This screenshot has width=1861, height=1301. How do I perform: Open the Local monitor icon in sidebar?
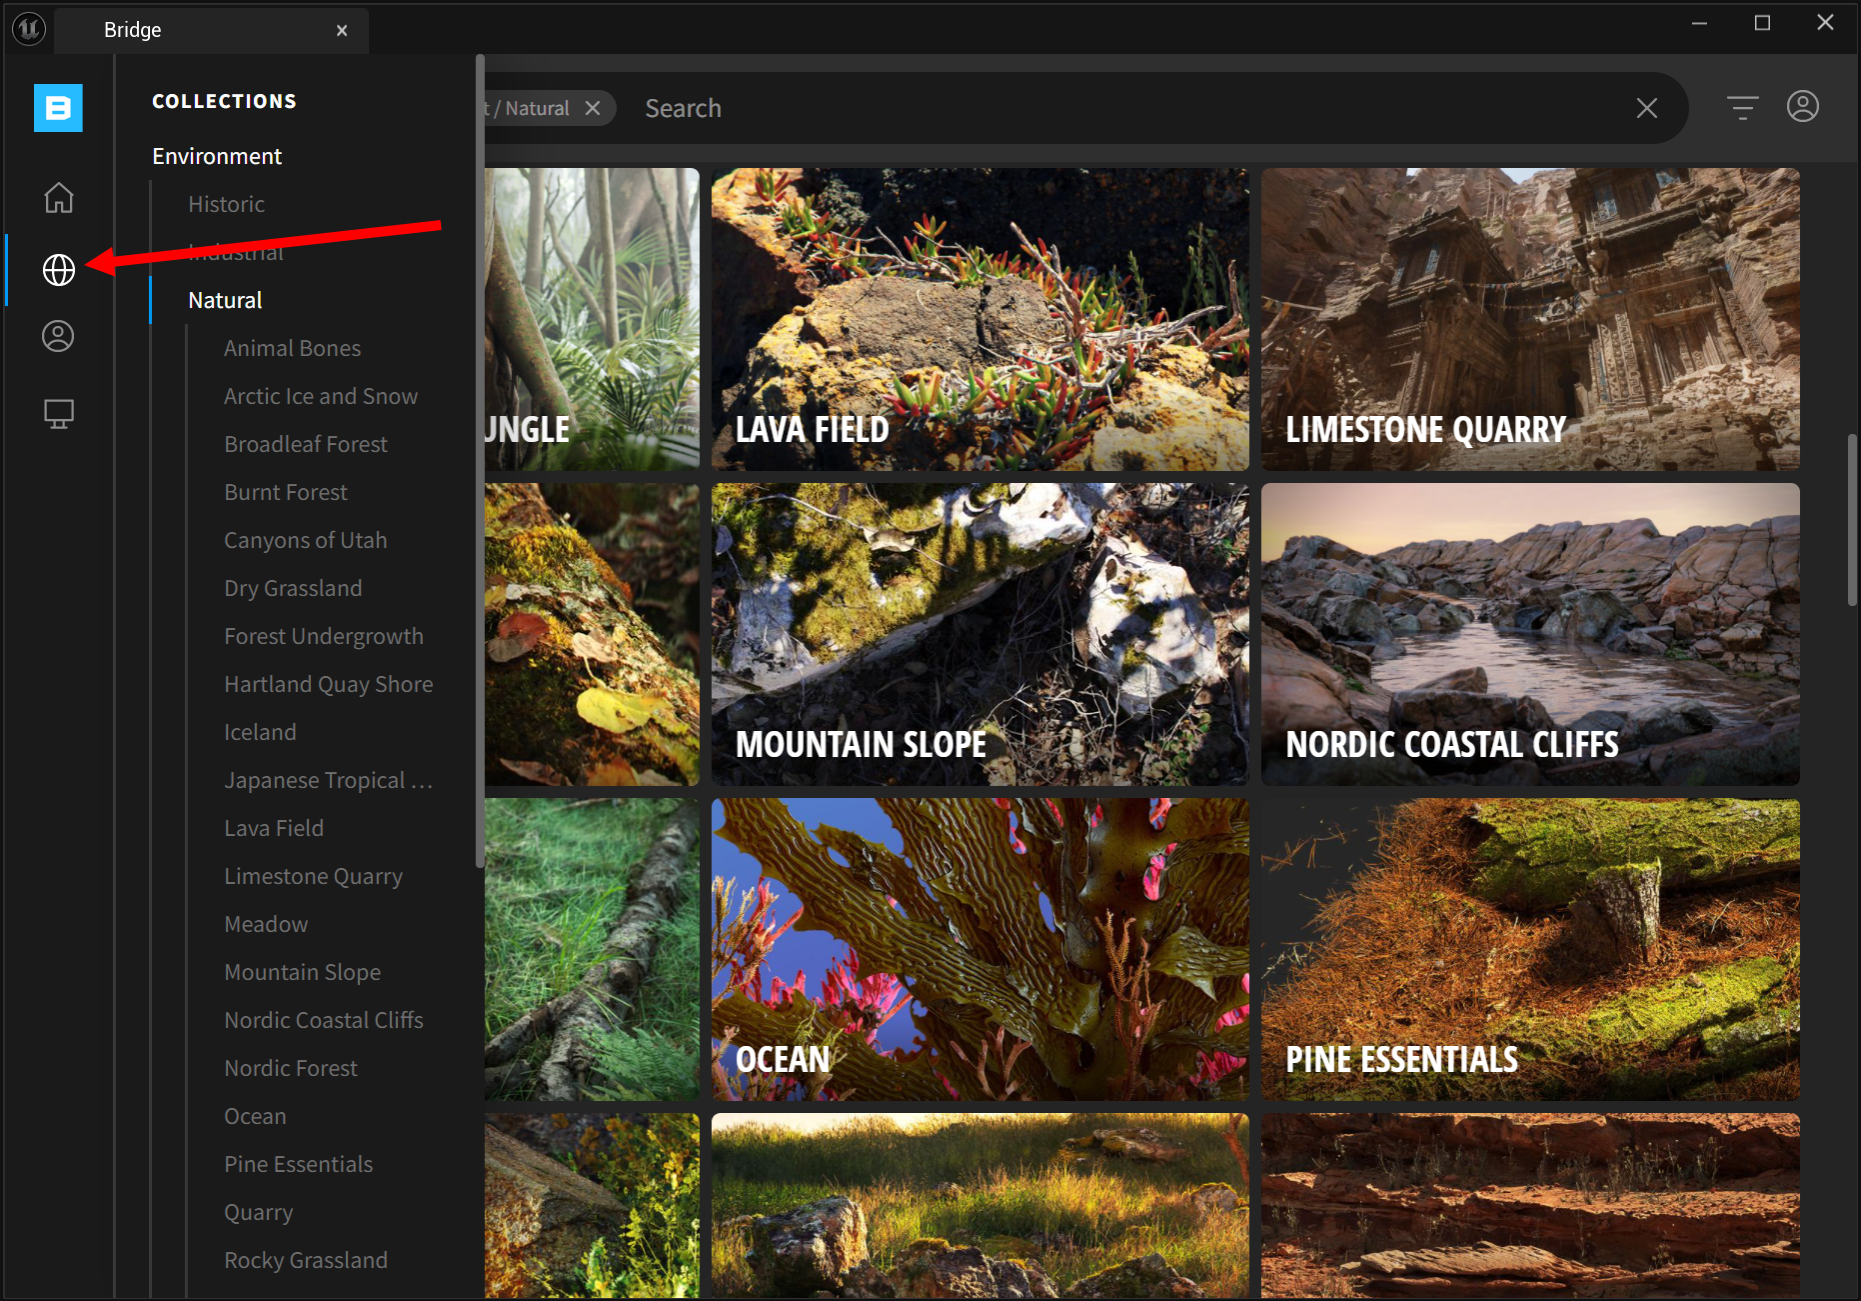59,413
